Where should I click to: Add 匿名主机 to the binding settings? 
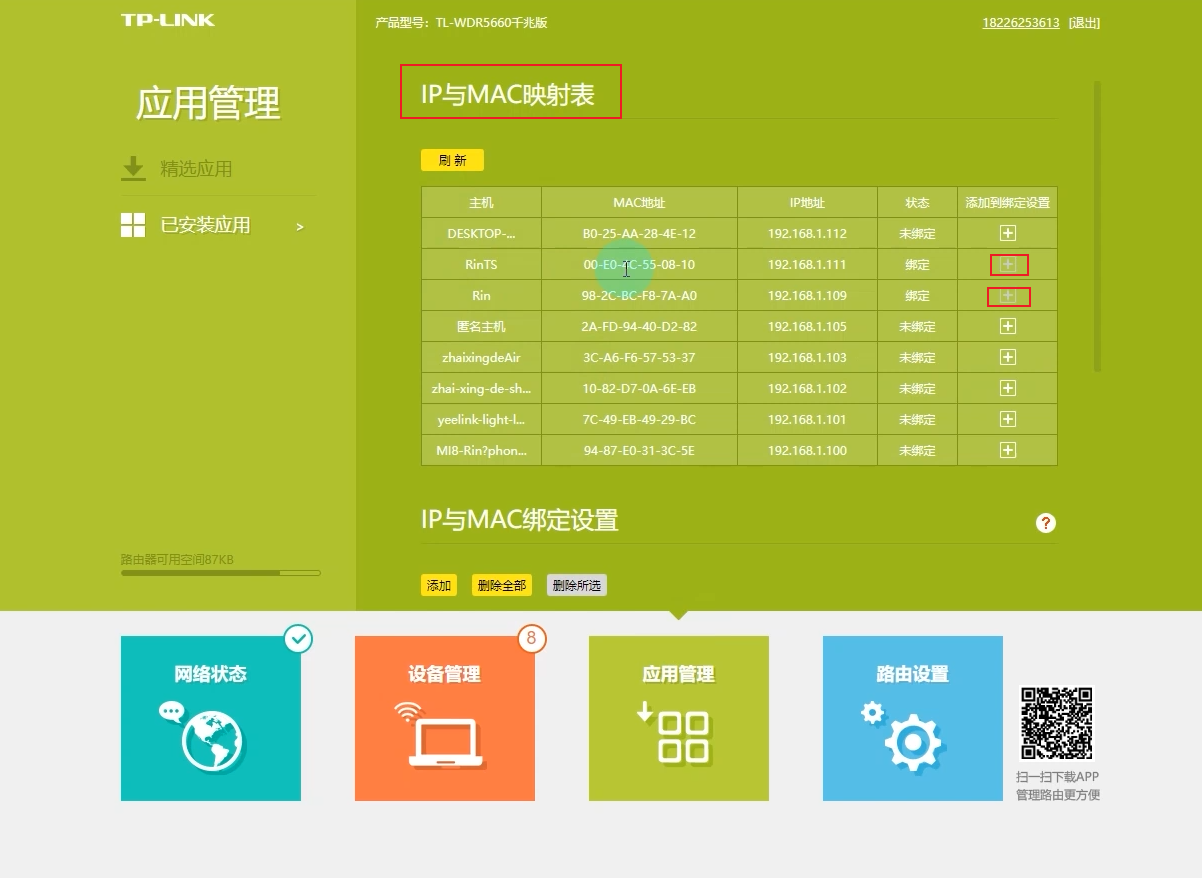(x=1008, y=326)
